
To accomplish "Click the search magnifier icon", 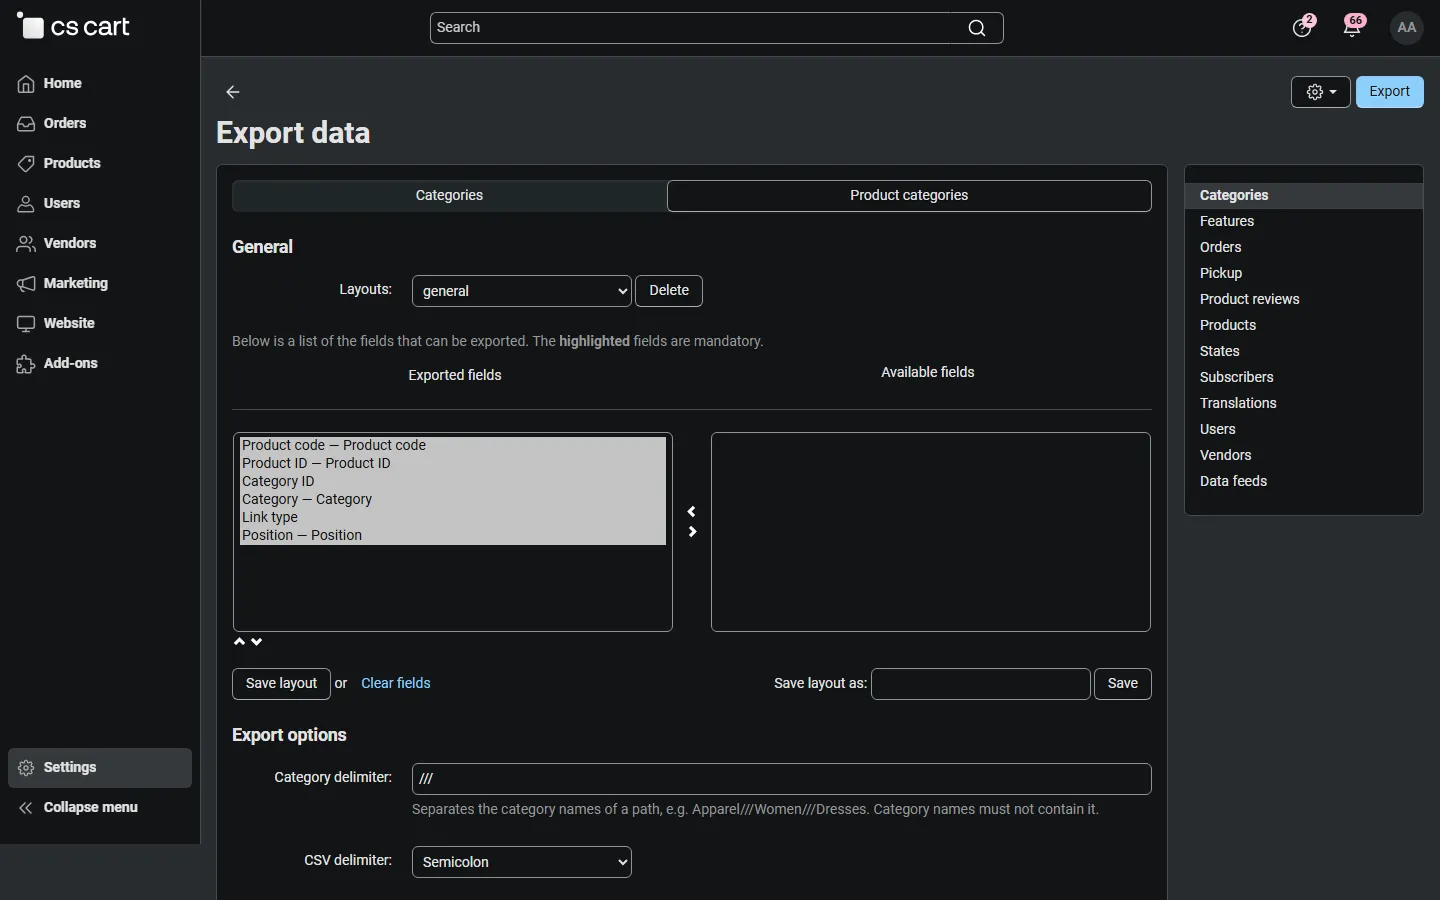I will click(977, 28).
